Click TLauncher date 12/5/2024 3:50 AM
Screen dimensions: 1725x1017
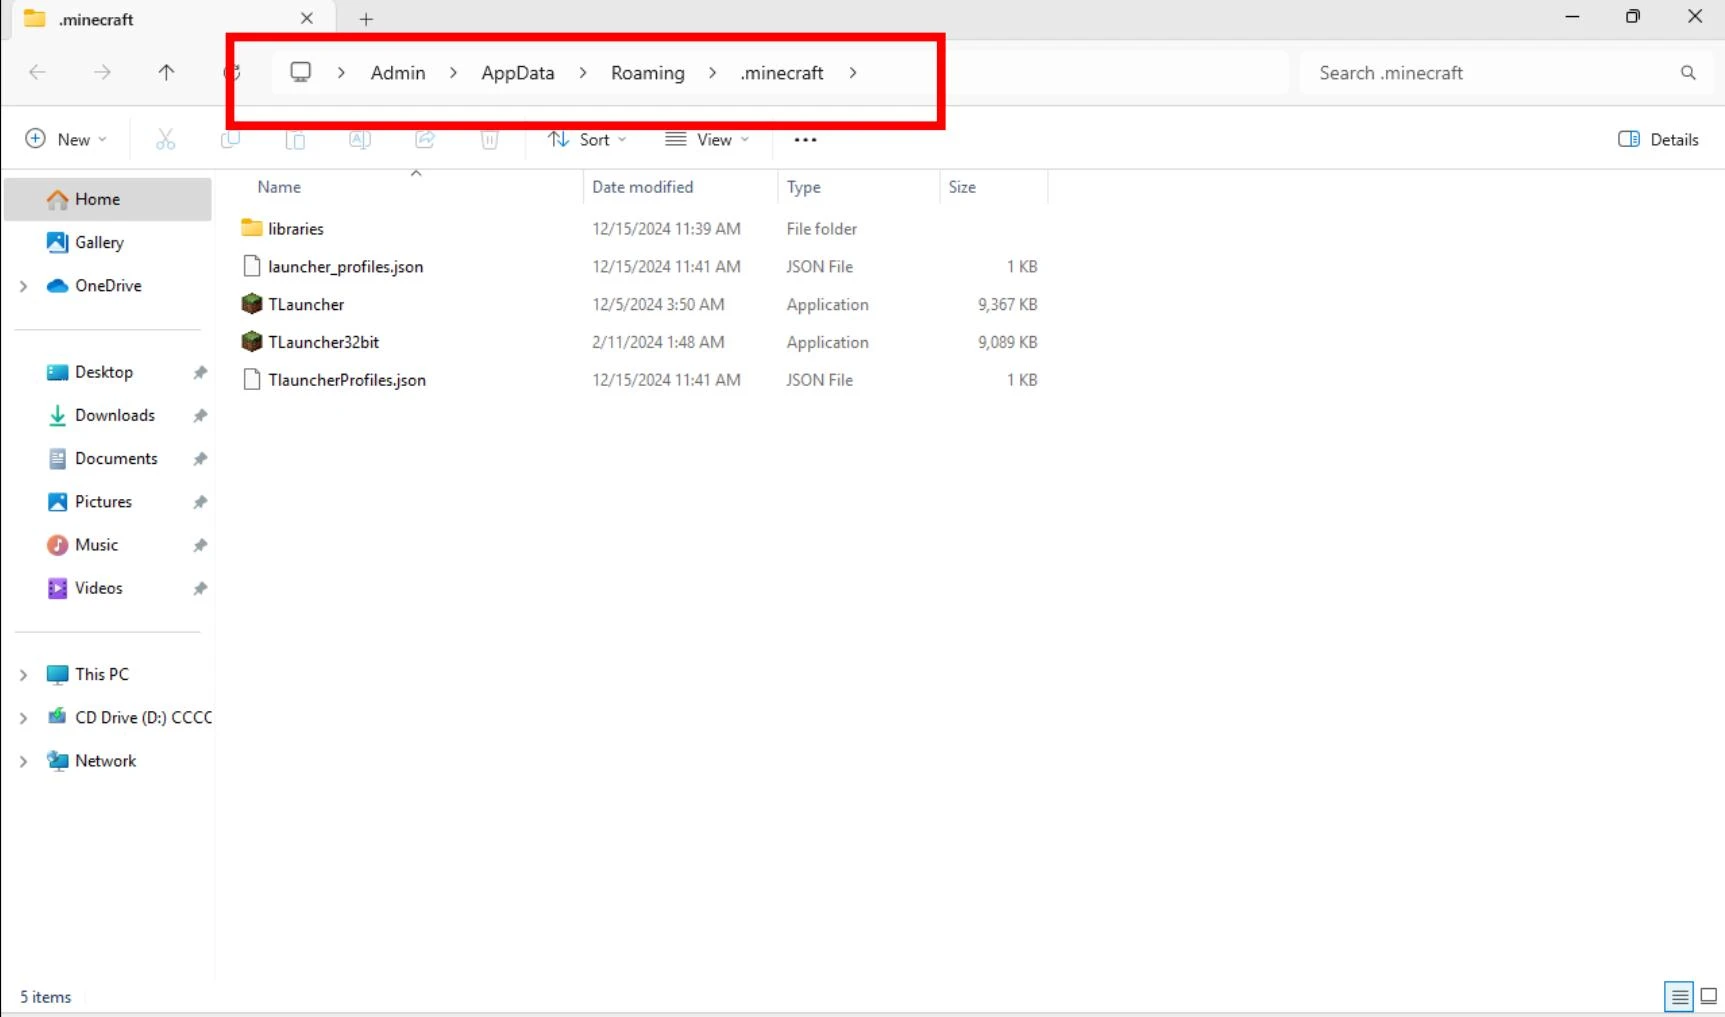[x=658, y=305]
